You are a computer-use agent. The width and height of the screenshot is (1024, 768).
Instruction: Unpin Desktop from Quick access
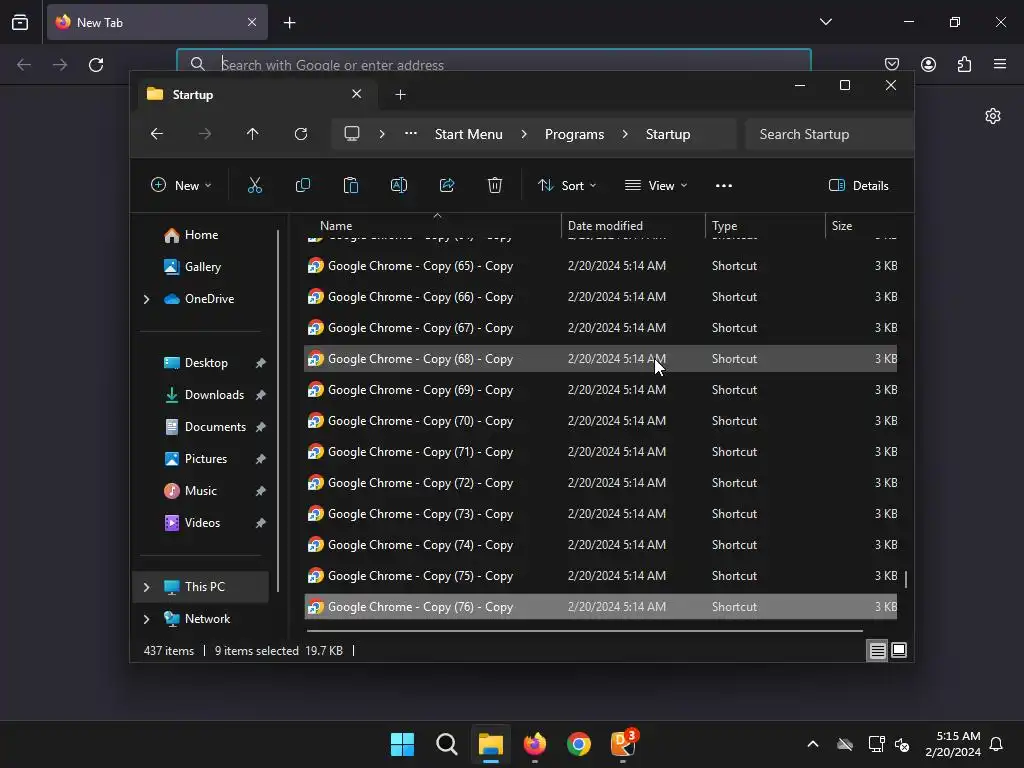pyautogui.click(x=261, y=363)
